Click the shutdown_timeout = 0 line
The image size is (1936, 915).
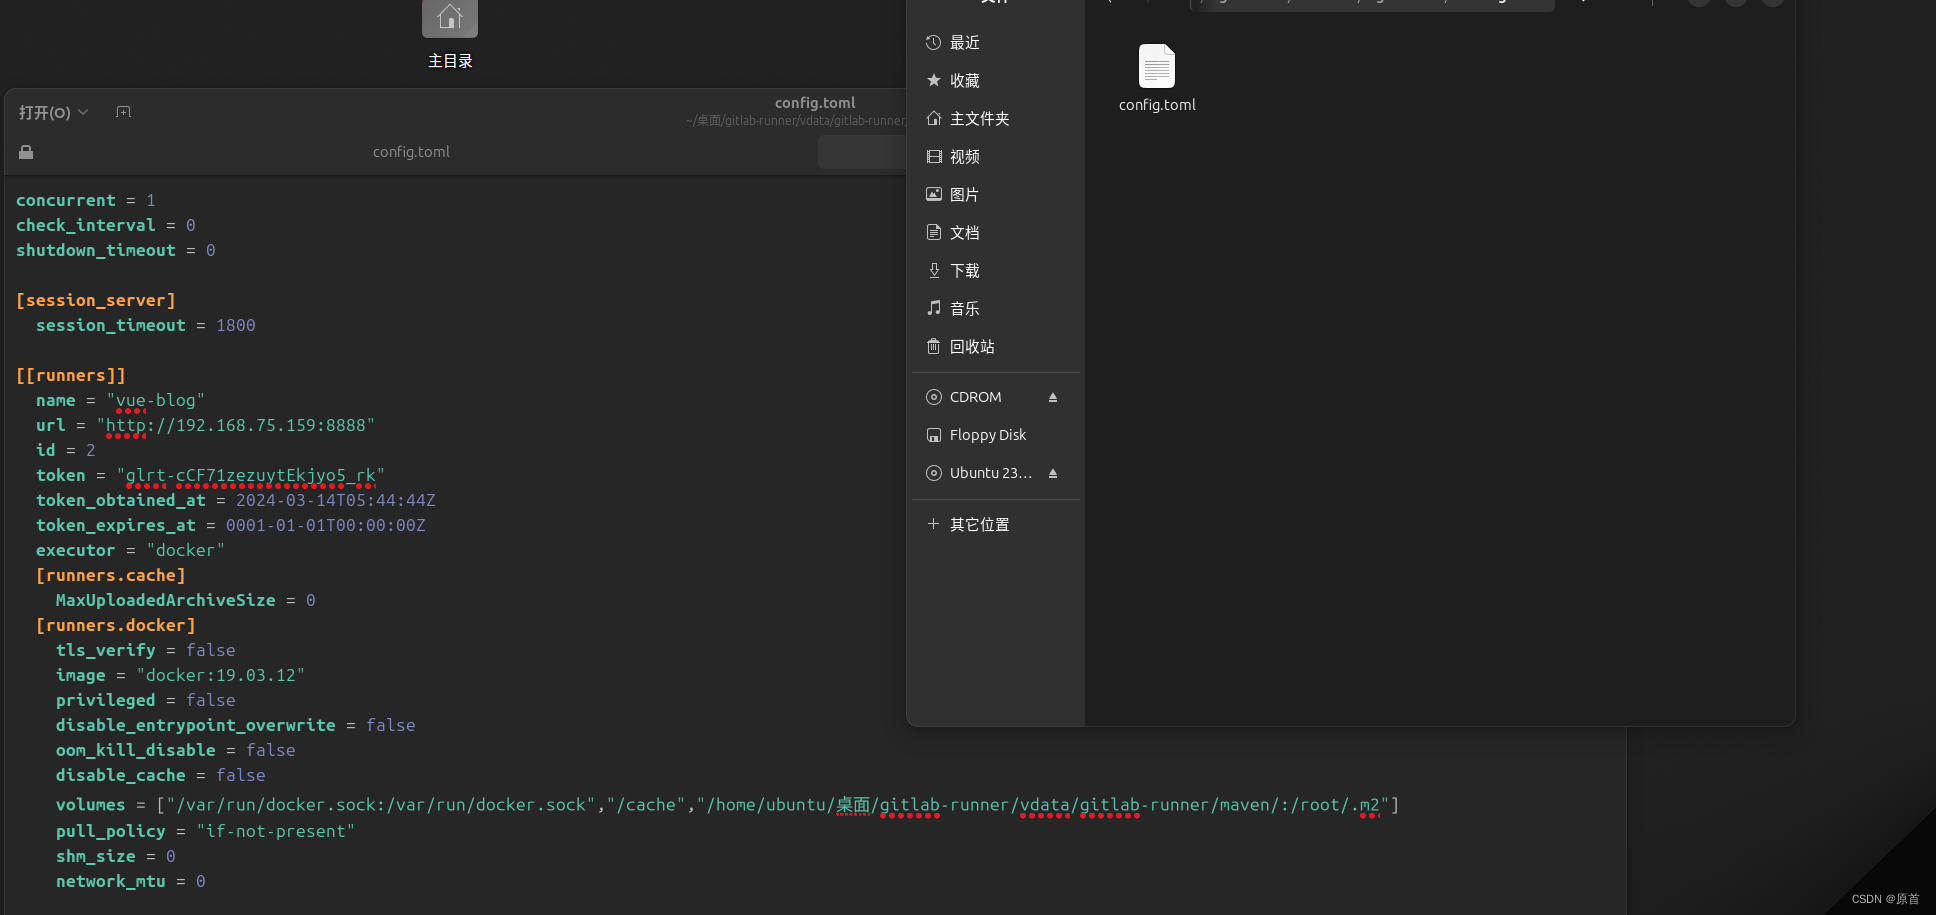116,250
